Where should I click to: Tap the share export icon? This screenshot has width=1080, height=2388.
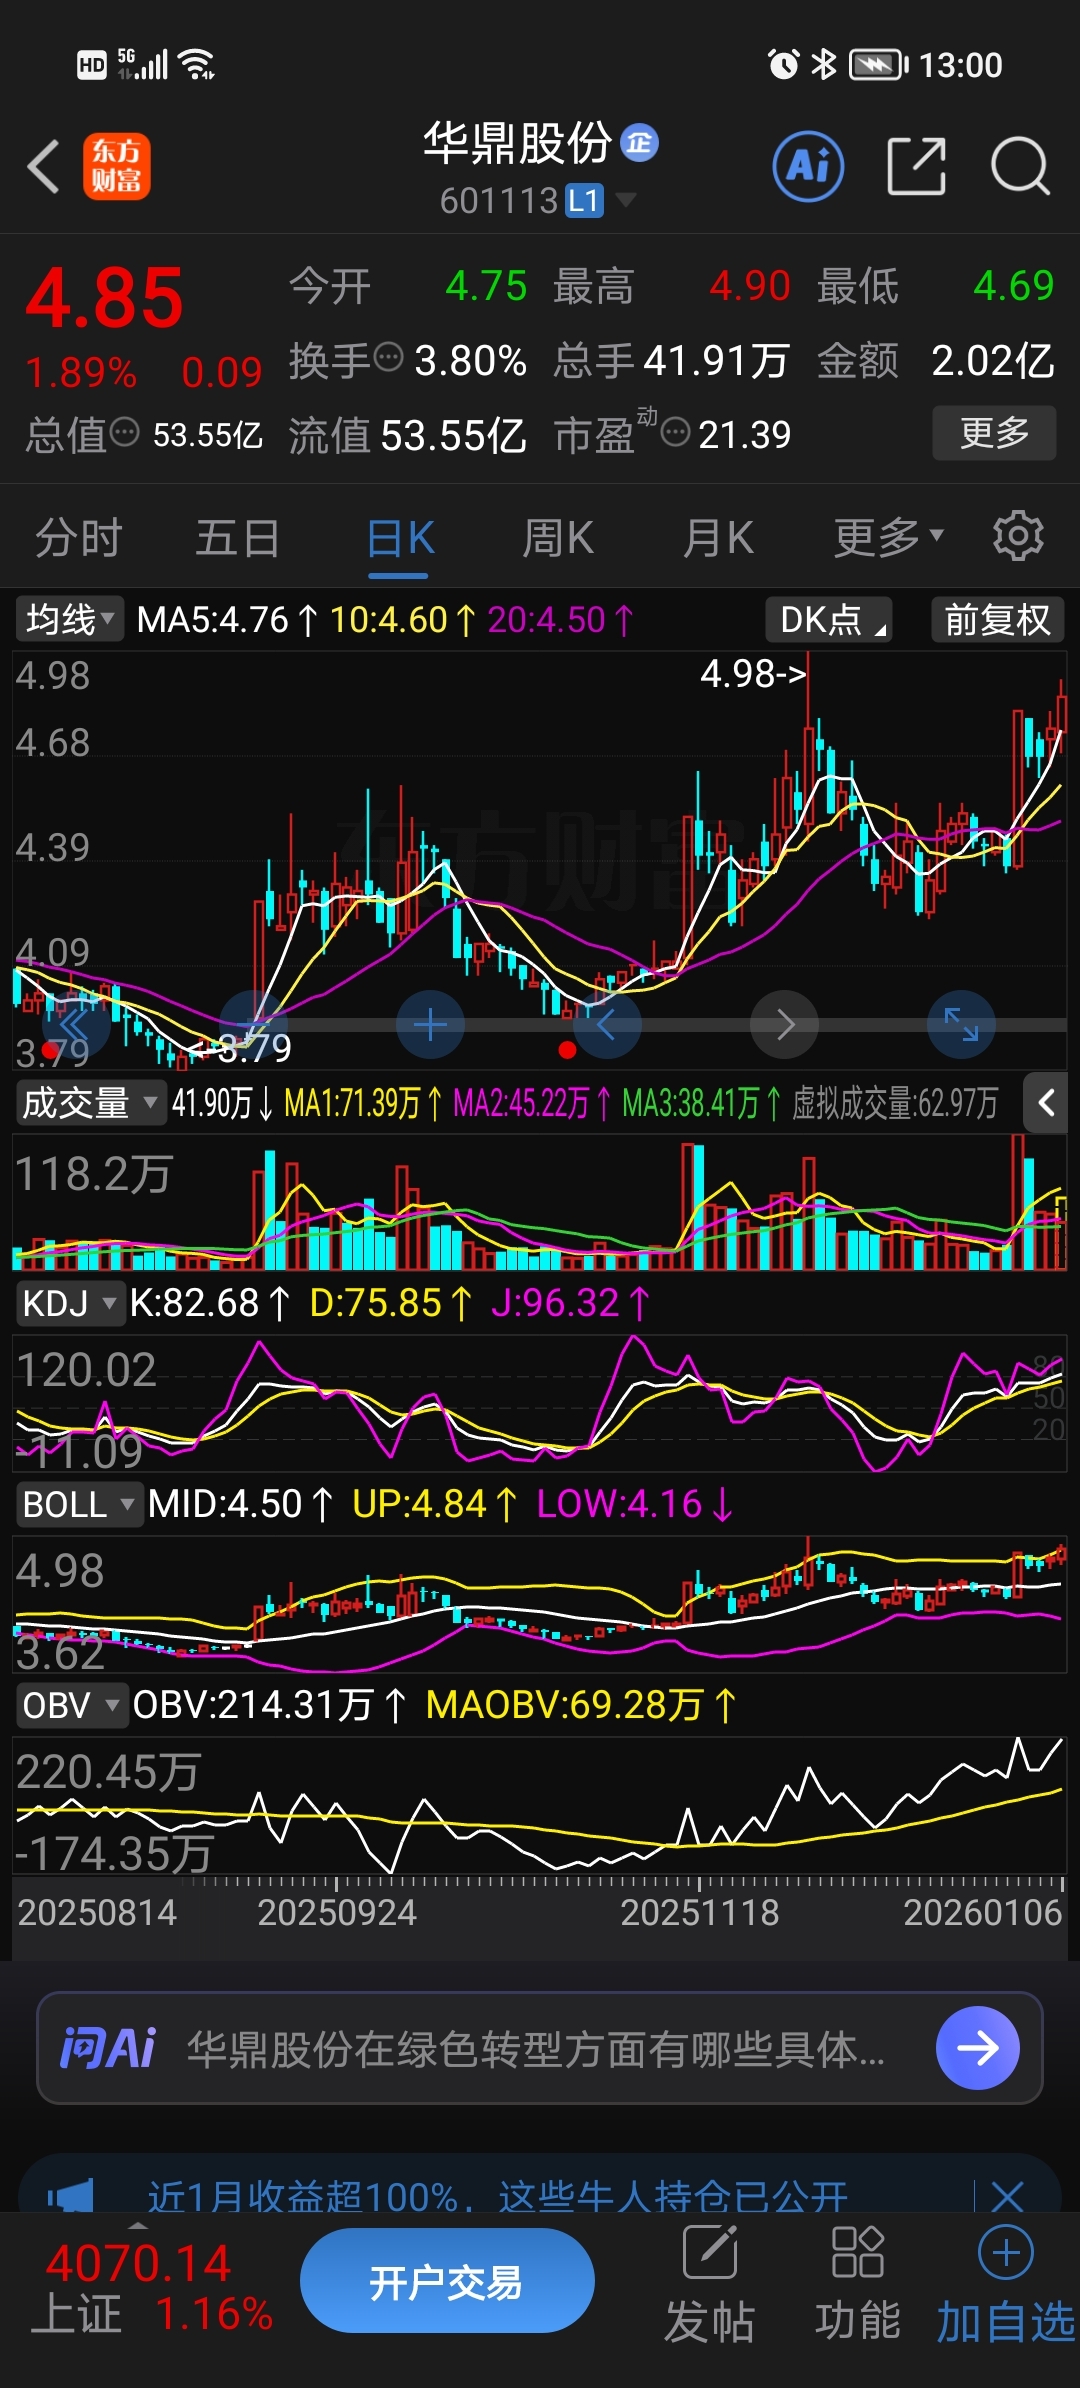click(916, 166)
